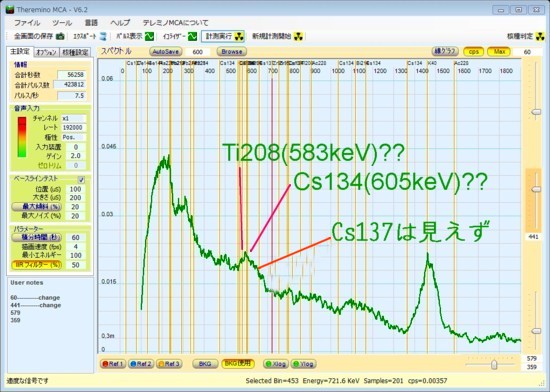
Task: Switch to the オプション tab
Action: [x=46, y=52]
